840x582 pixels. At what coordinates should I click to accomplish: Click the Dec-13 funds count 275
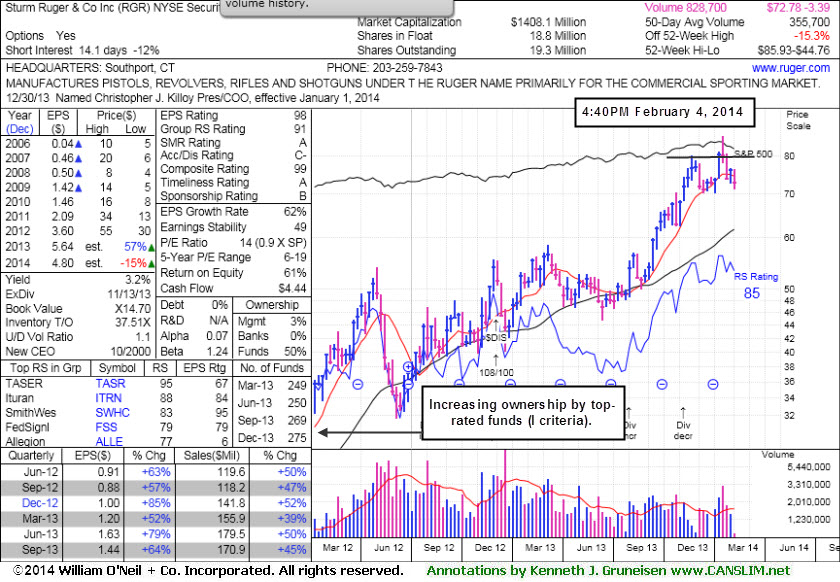pos(297,438)
